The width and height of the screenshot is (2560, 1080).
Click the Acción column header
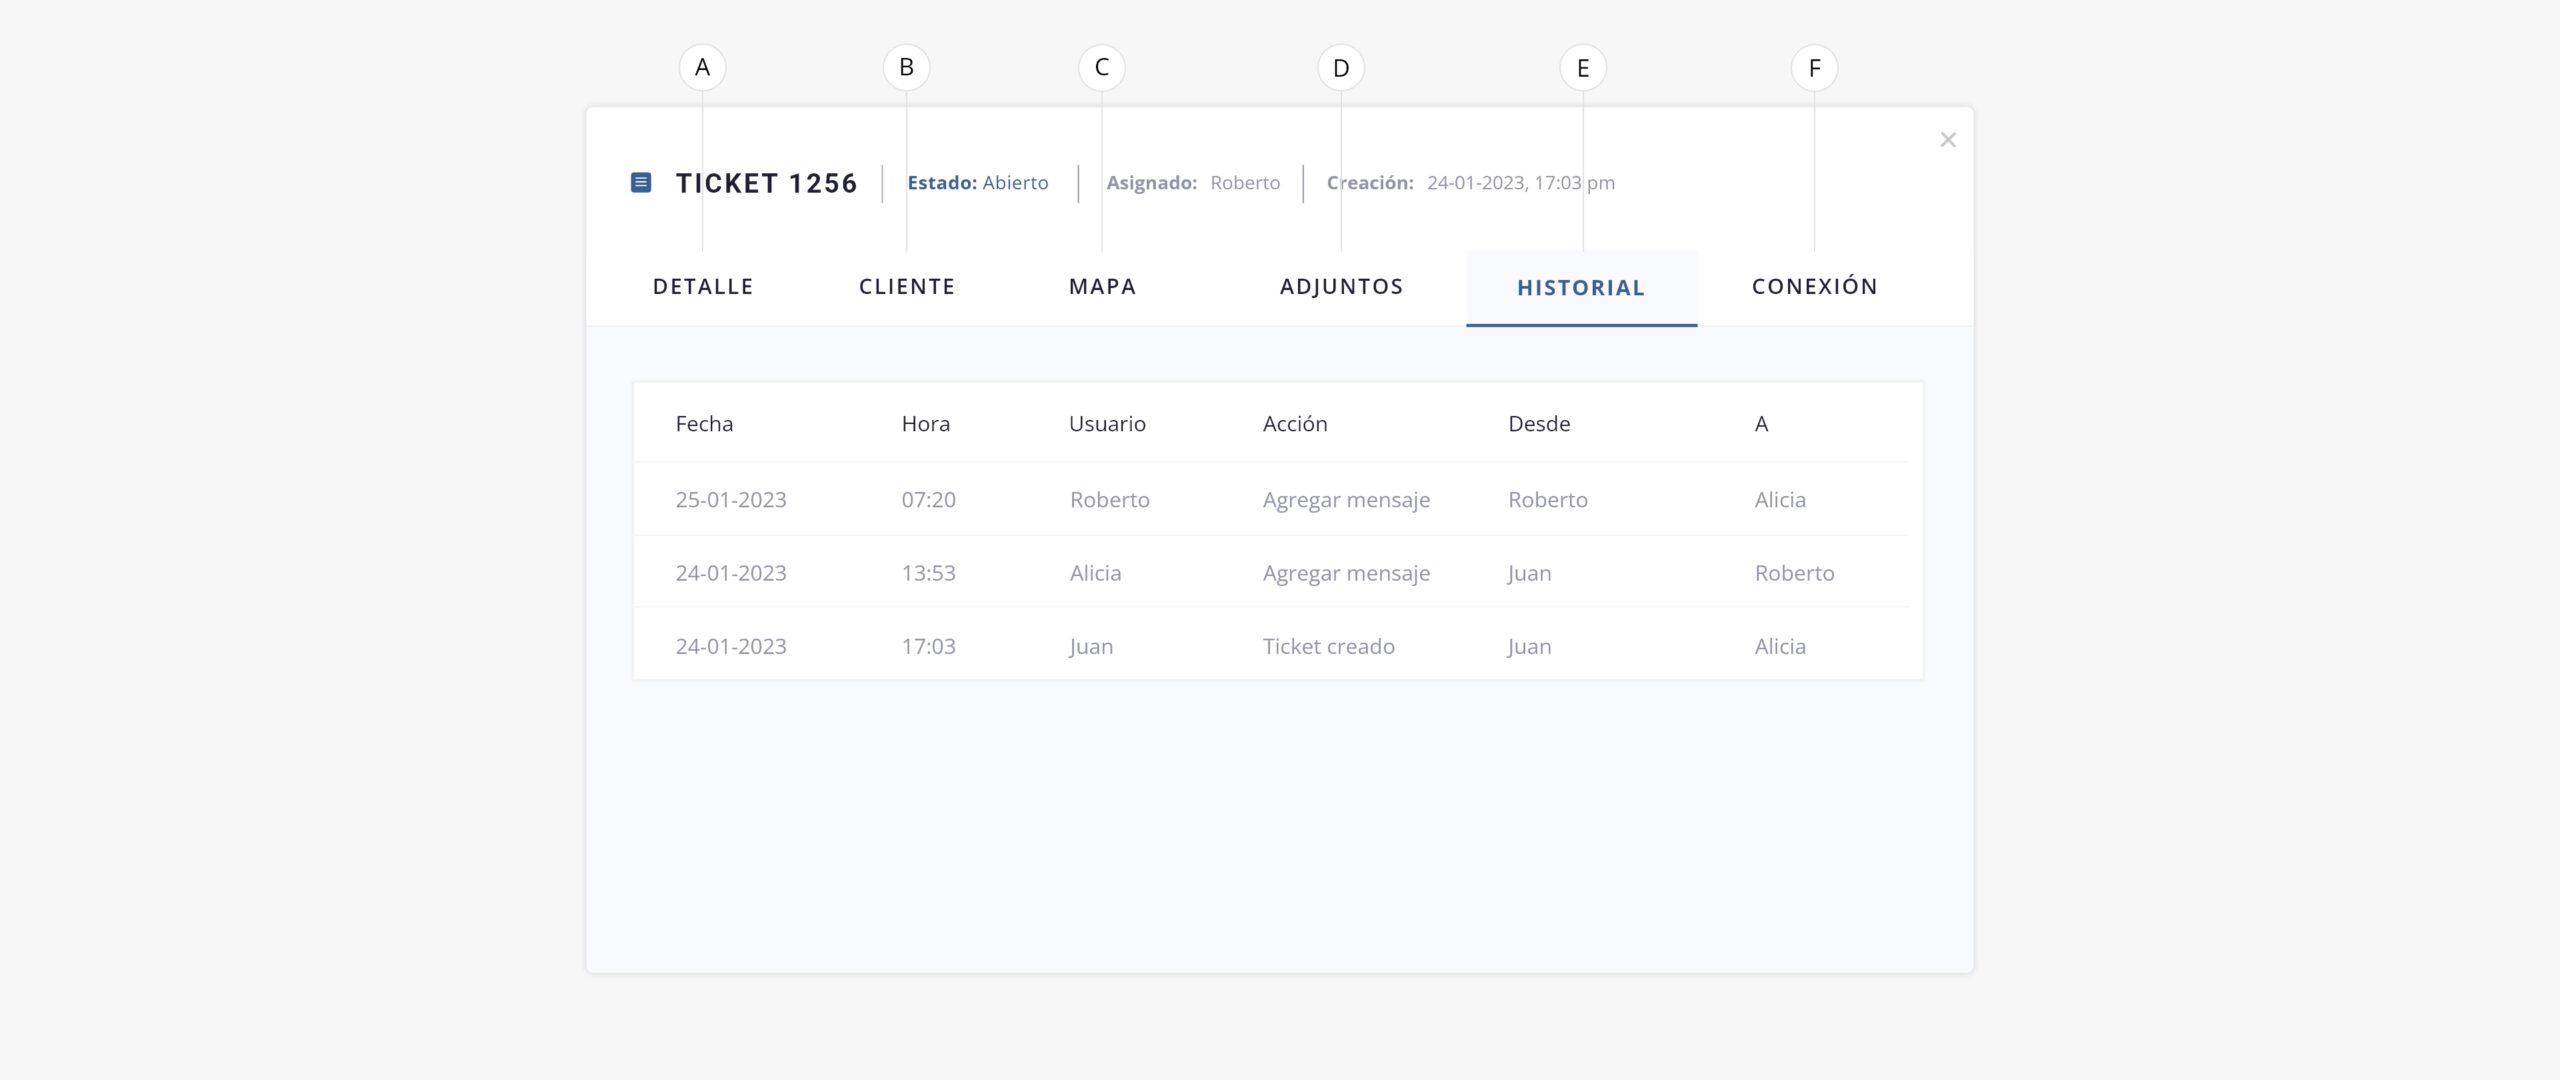coord(1294,424)
